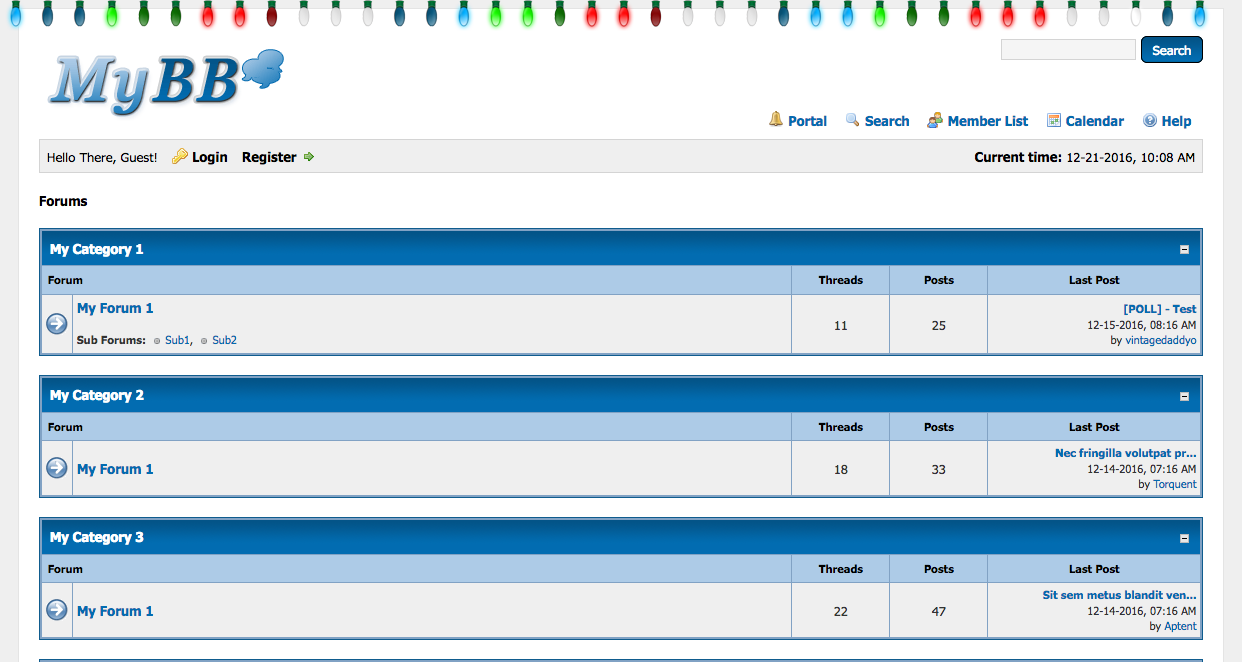
Task: Open My Forum 1 under My Category 2
Action: pyautogui.click(x=115, y=469)
